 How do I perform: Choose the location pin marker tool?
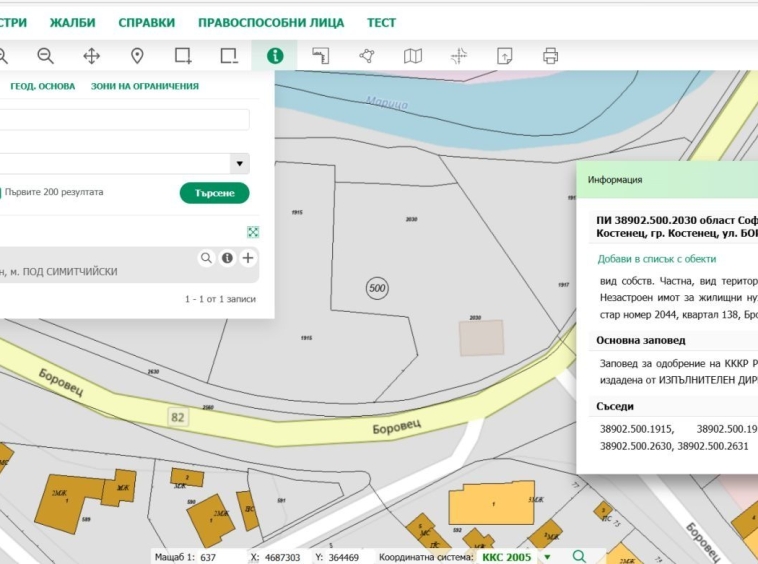(137, 56)
